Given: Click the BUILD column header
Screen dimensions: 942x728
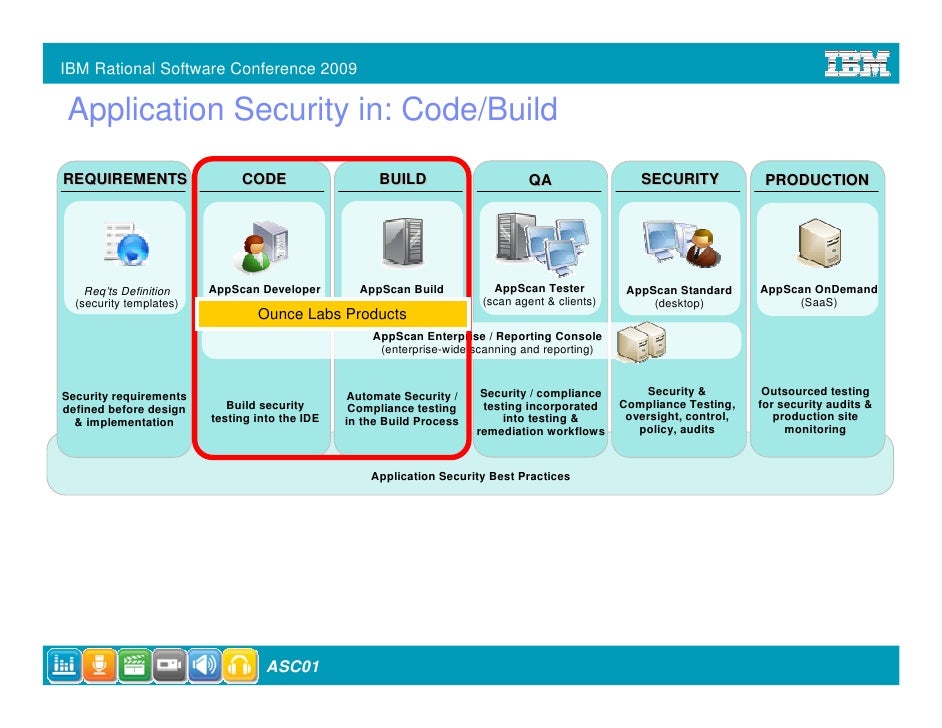Looking at the screenshot, I should coord(403,179).
